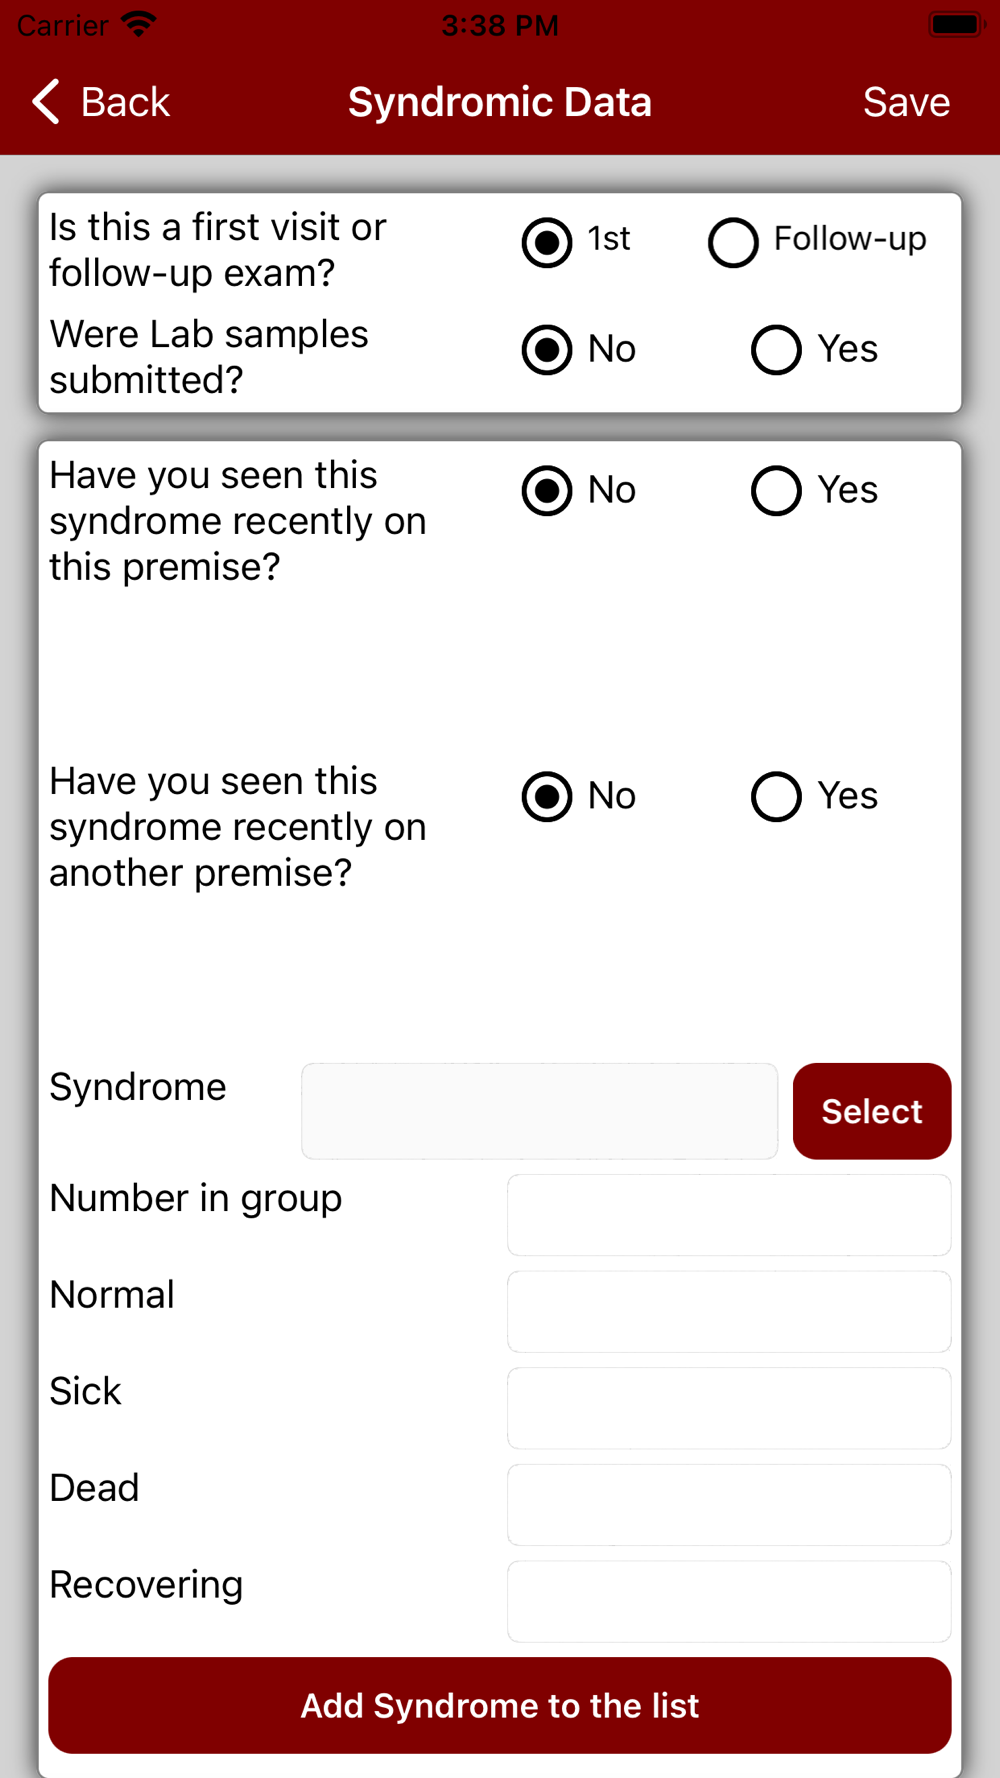
Task: Tap the Dead count field
Action: (x=729, y=1505)
